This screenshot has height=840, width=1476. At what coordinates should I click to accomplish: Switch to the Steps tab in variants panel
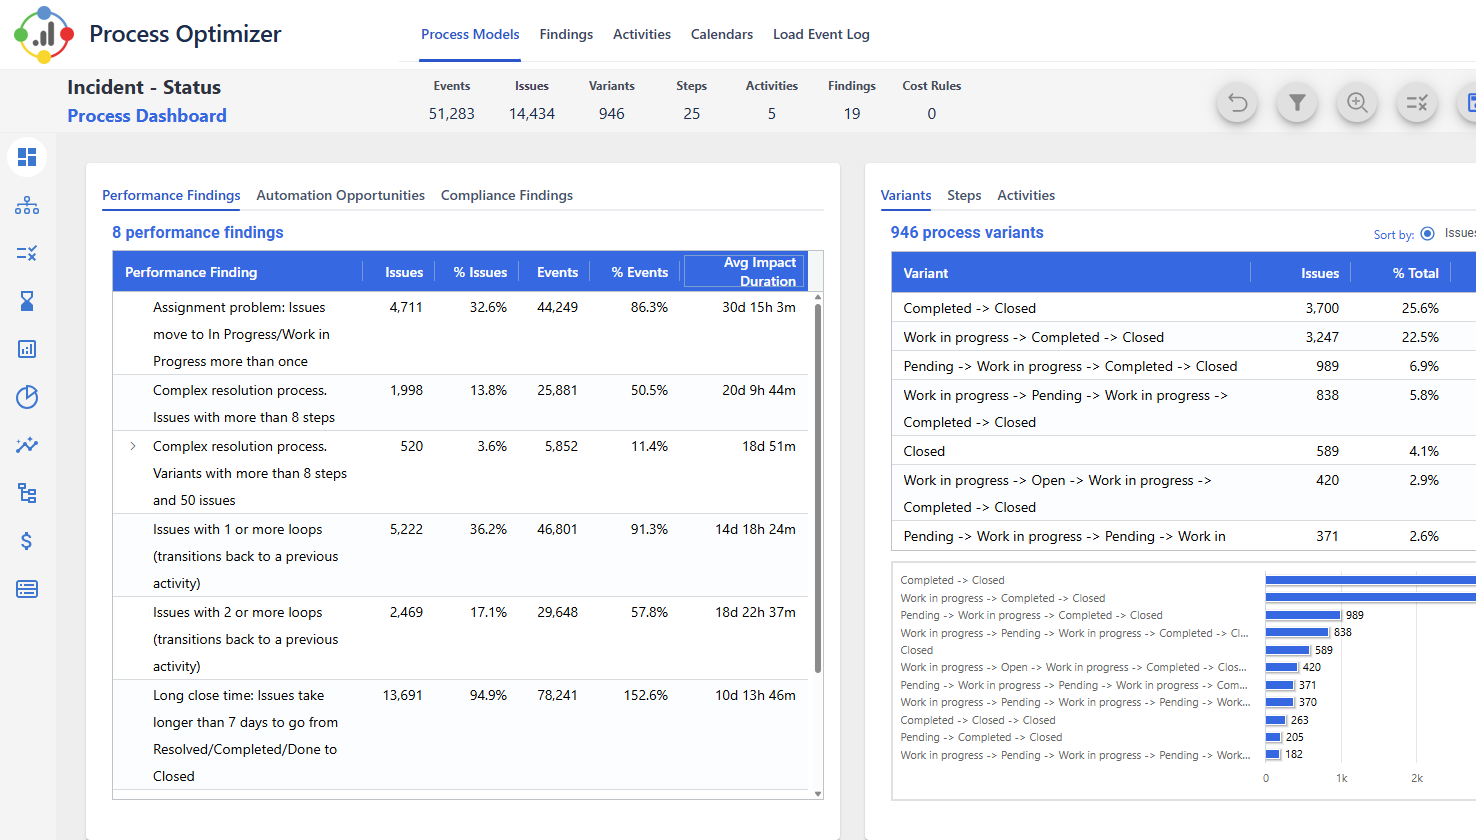tap(964, 195)
